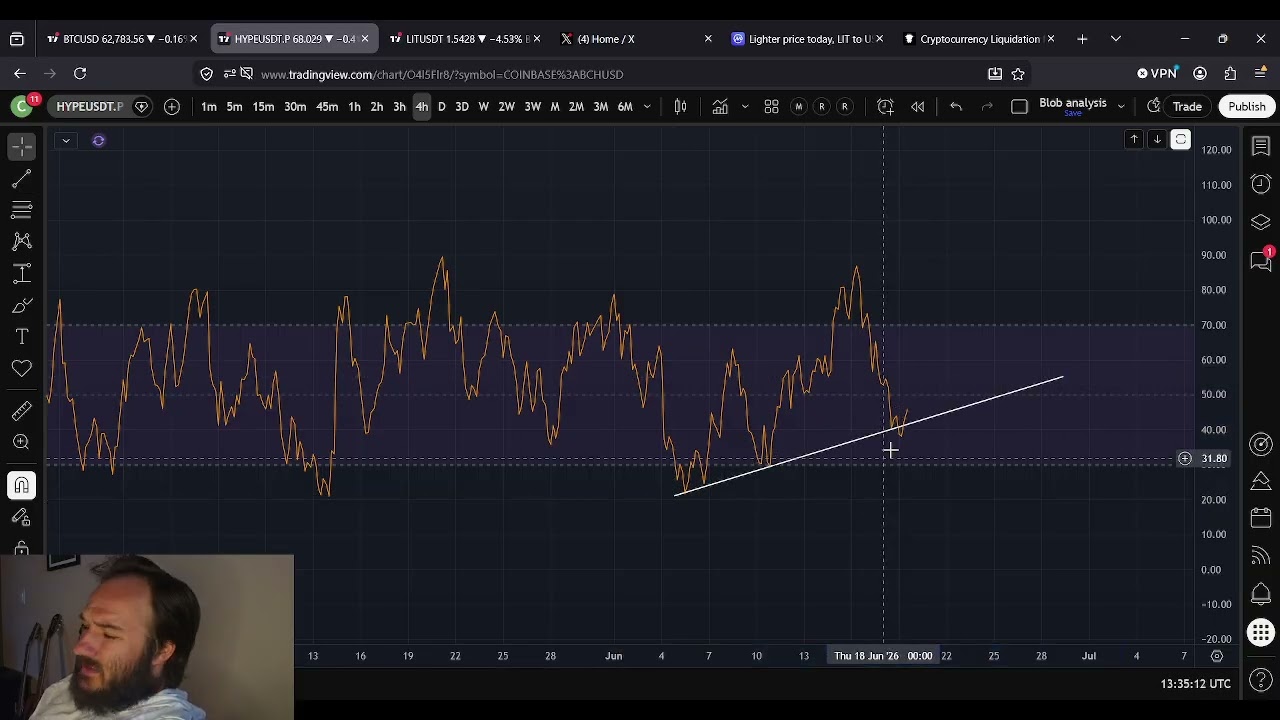The image size is (1280, 720).
Task: Expand more timeframes dropdown after 6M
Action: [647, 106]
